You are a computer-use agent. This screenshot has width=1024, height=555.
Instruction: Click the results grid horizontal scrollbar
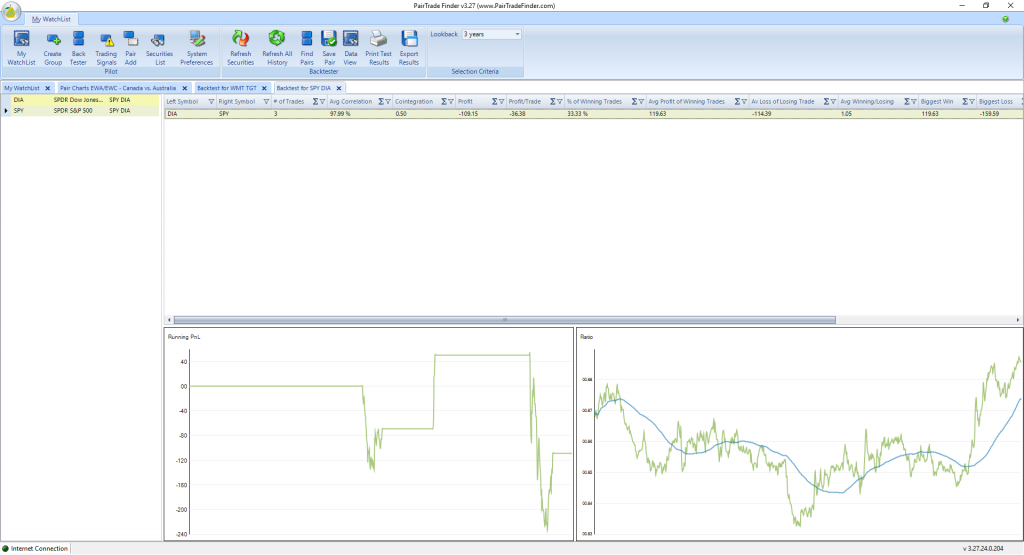500,320
